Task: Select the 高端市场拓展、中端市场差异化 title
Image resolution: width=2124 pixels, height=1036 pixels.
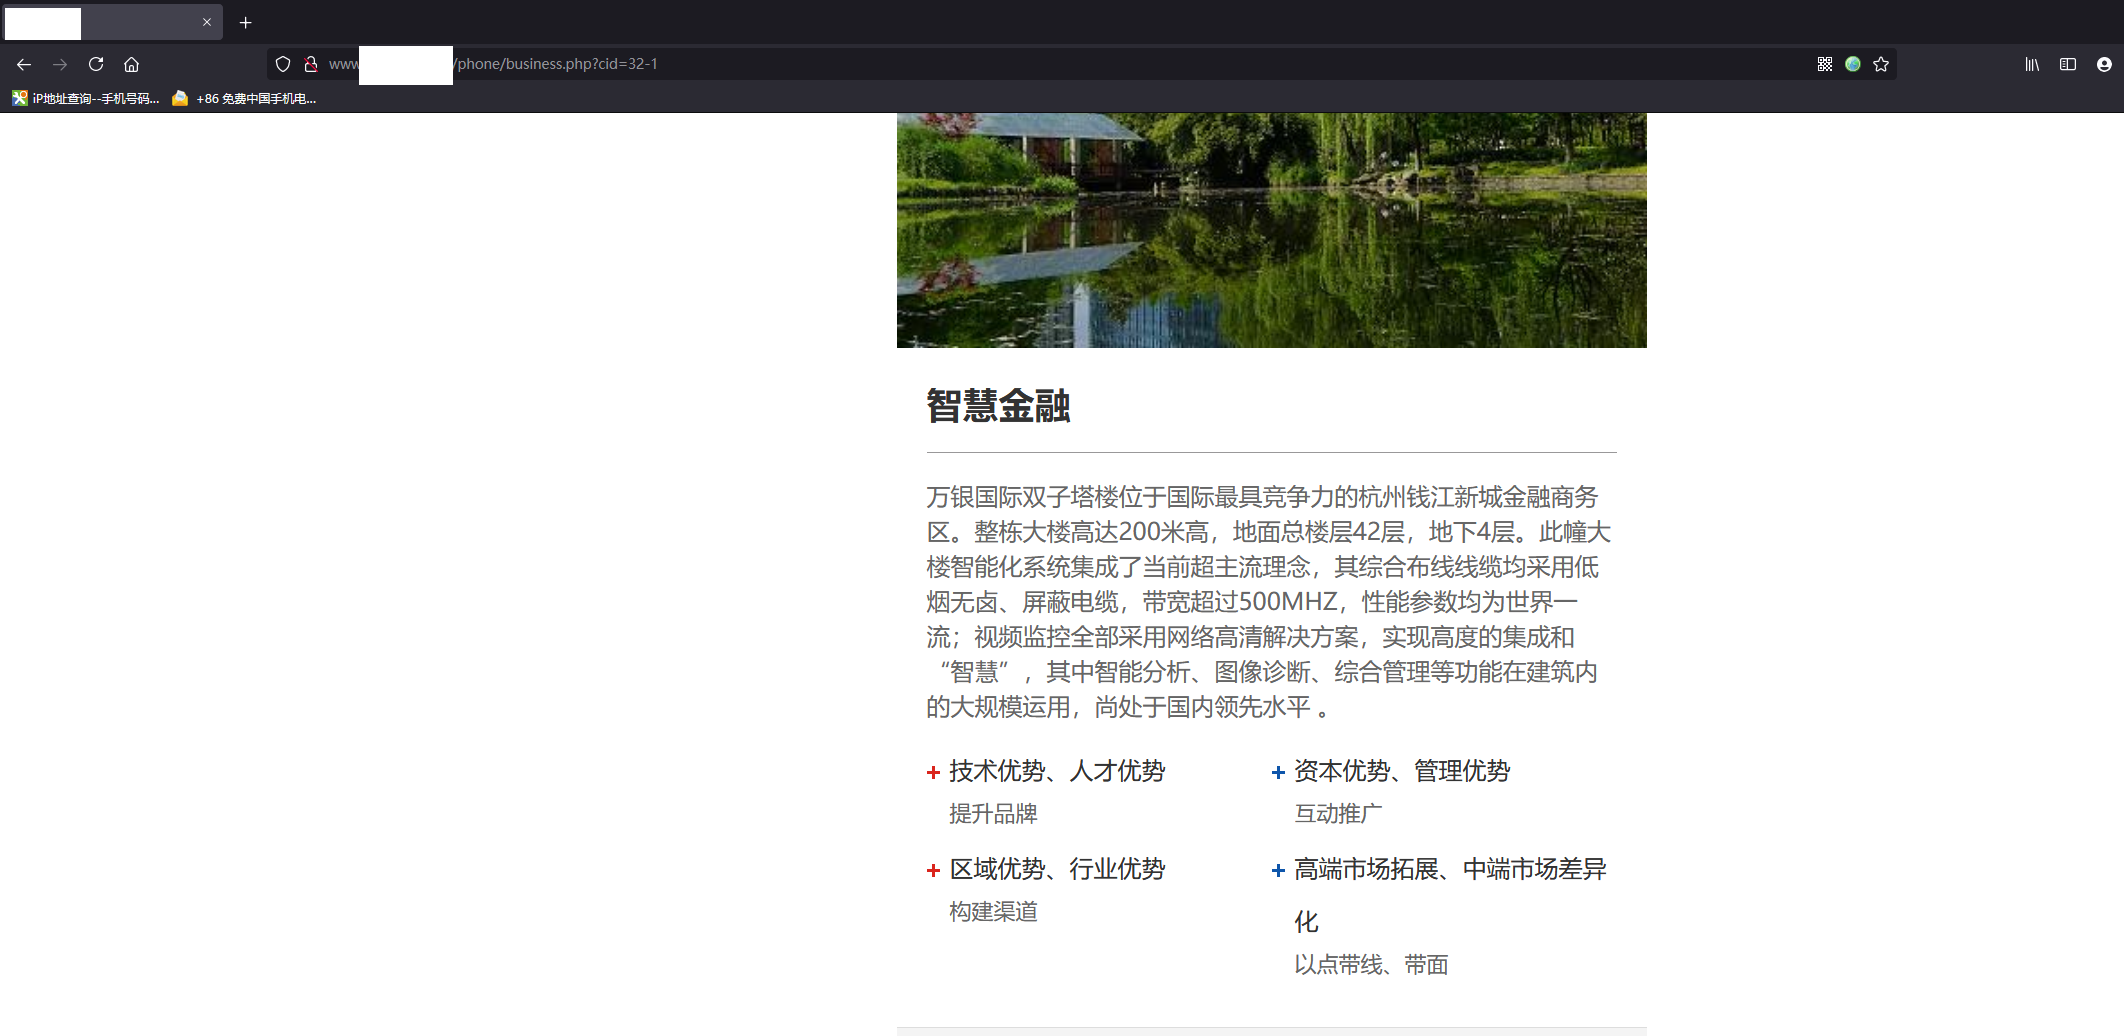Action: (1450, 895)
